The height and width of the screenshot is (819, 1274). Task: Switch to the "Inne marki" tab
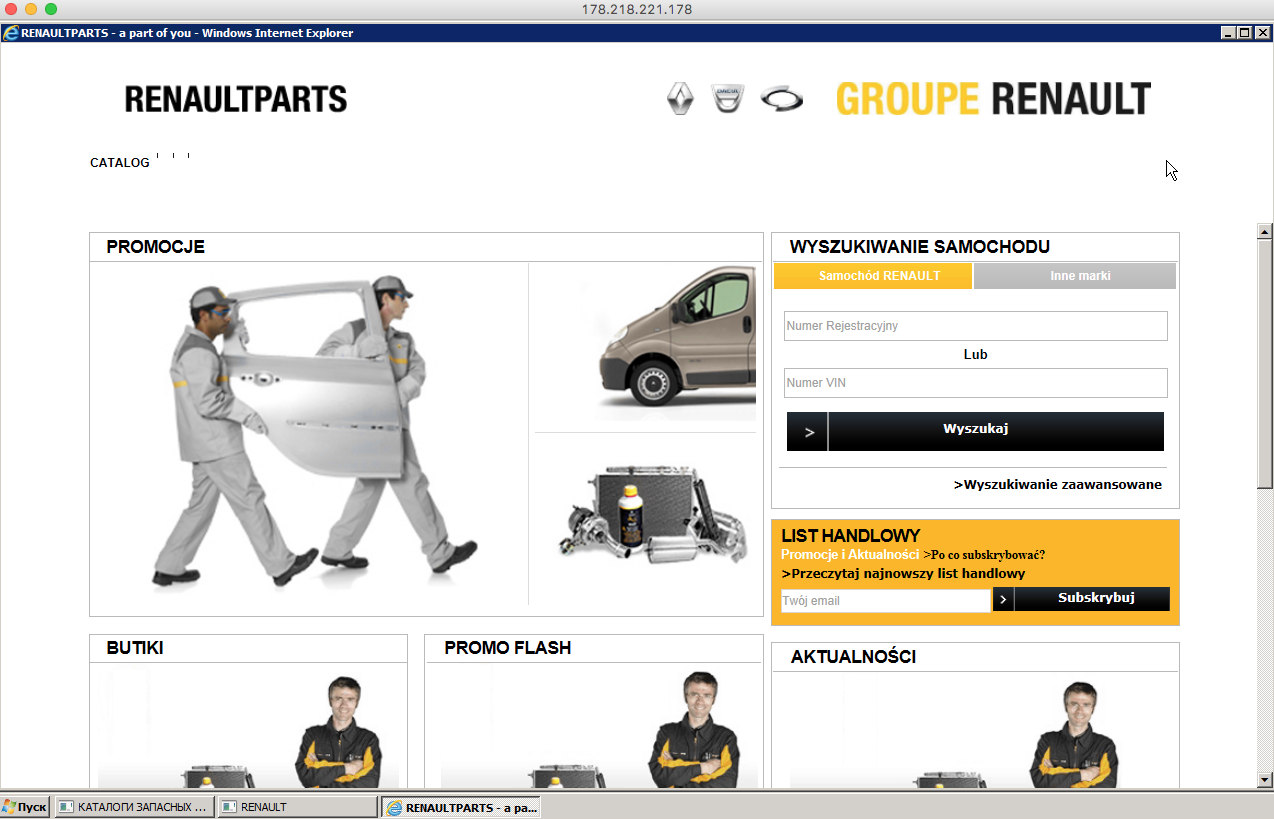click(x=1075, y=276)
